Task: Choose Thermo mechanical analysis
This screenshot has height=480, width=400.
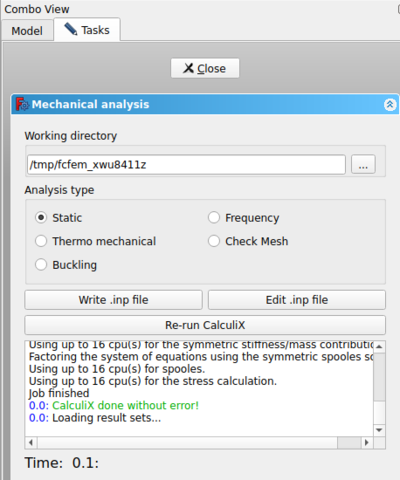Action: coord(96,241)
